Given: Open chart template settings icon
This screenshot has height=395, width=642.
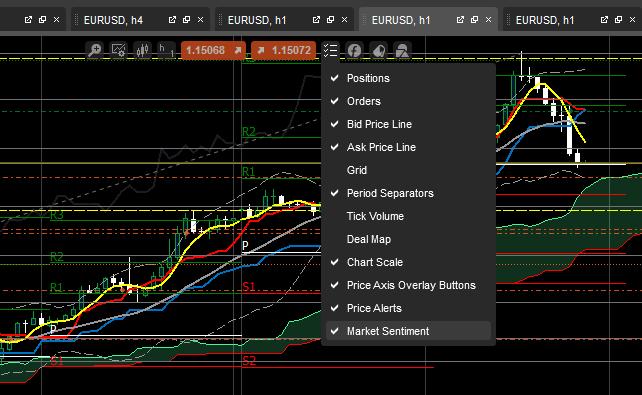Looking at the screenshot, I should pyautogui.click(x=118, y=50).
